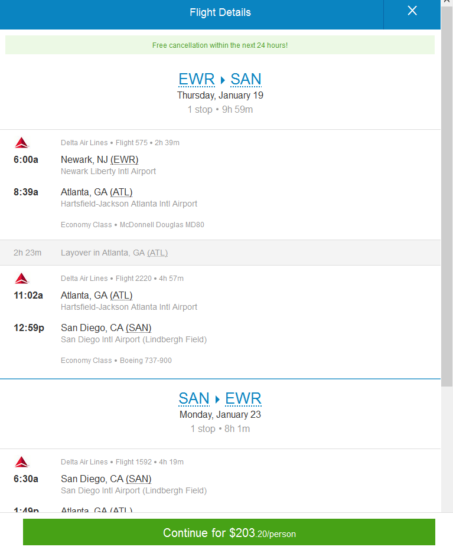
Task: Click the (ATL) code in layover row
Action: pos(157,253)
